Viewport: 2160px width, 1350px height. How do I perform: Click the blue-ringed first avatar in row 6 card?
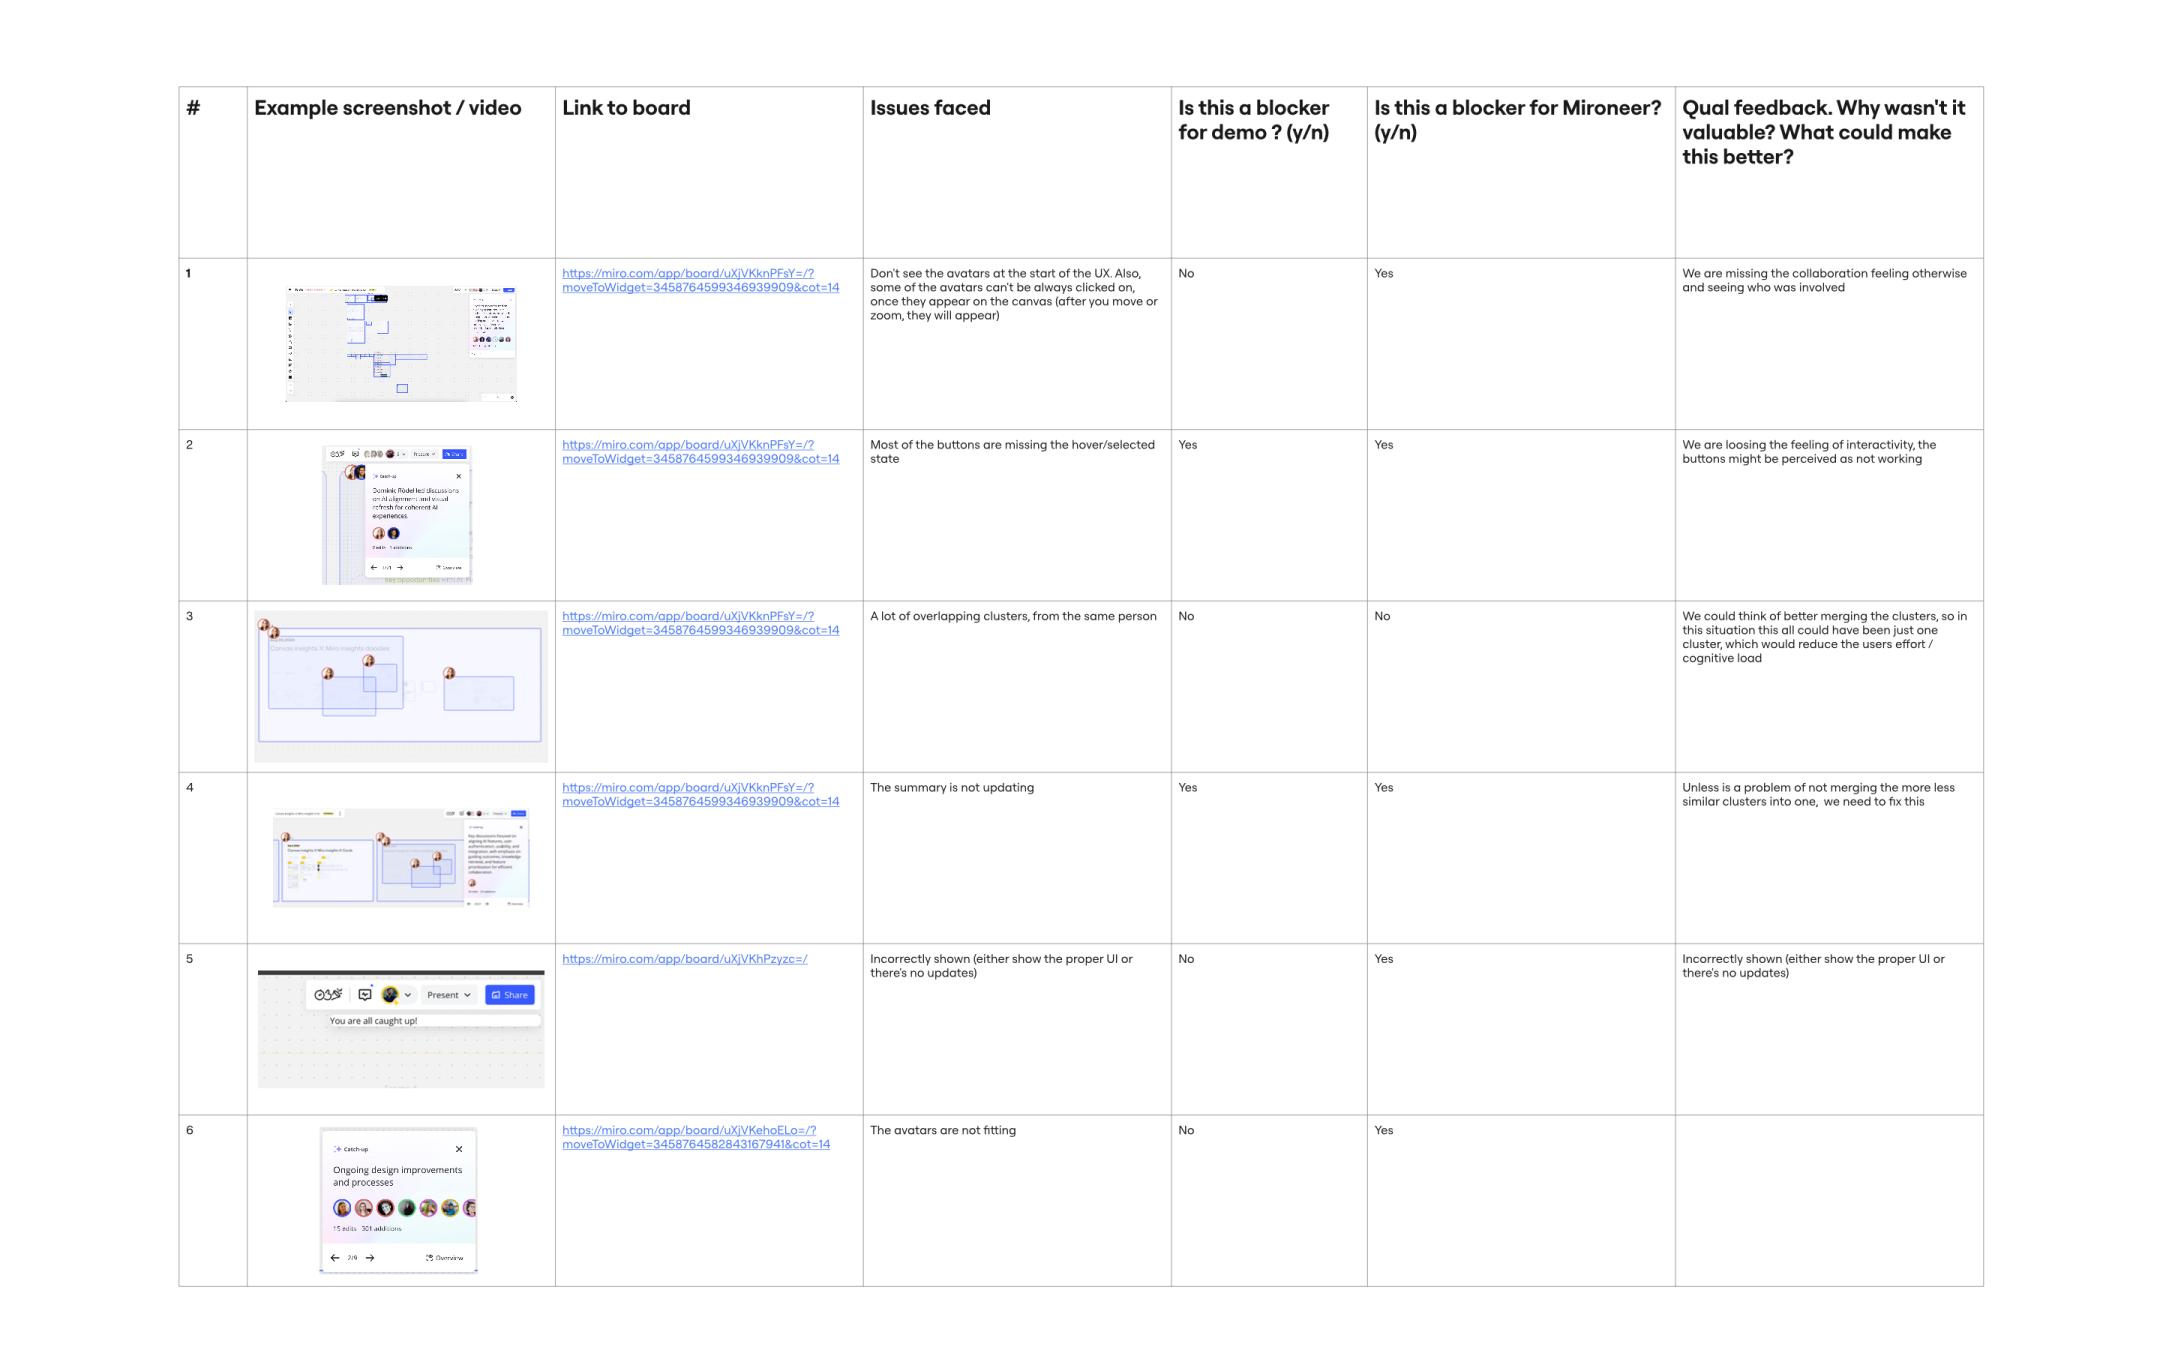(x=342, y=1208)
